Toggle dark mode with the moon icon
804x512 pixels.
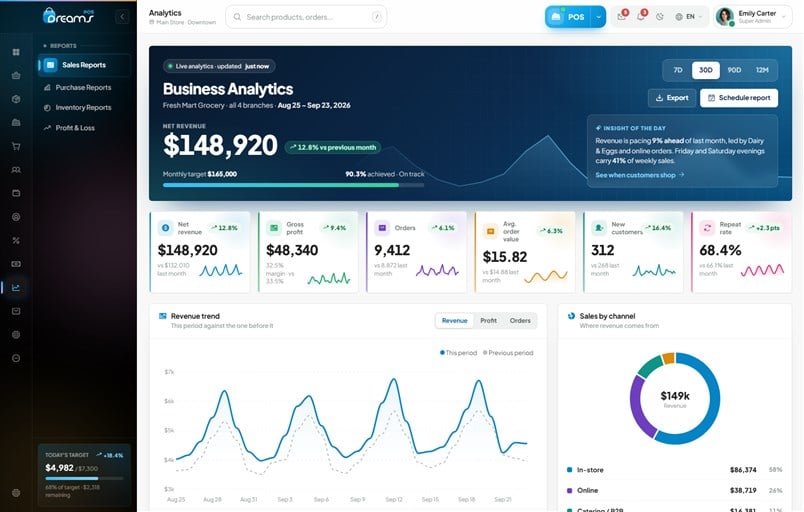(x=660, y=17)
